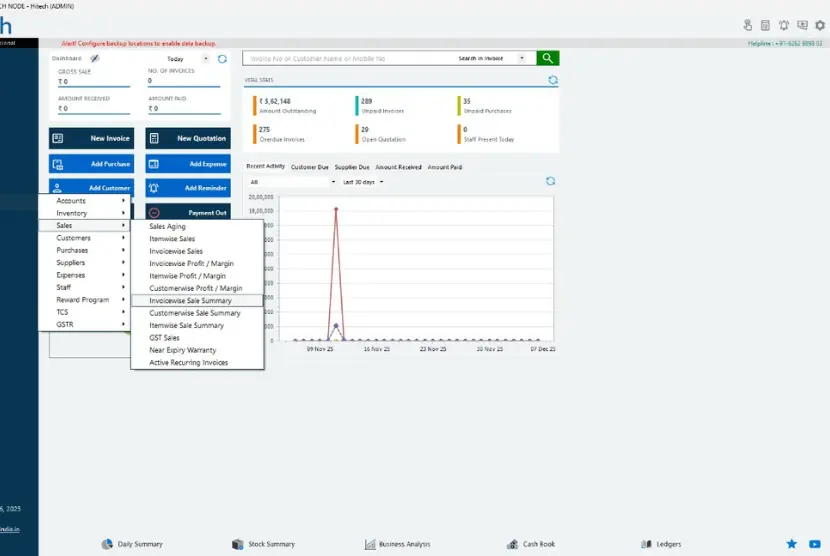
Task: Toggle dashboard visibility eye icon
Action: [x=95, y=59]
